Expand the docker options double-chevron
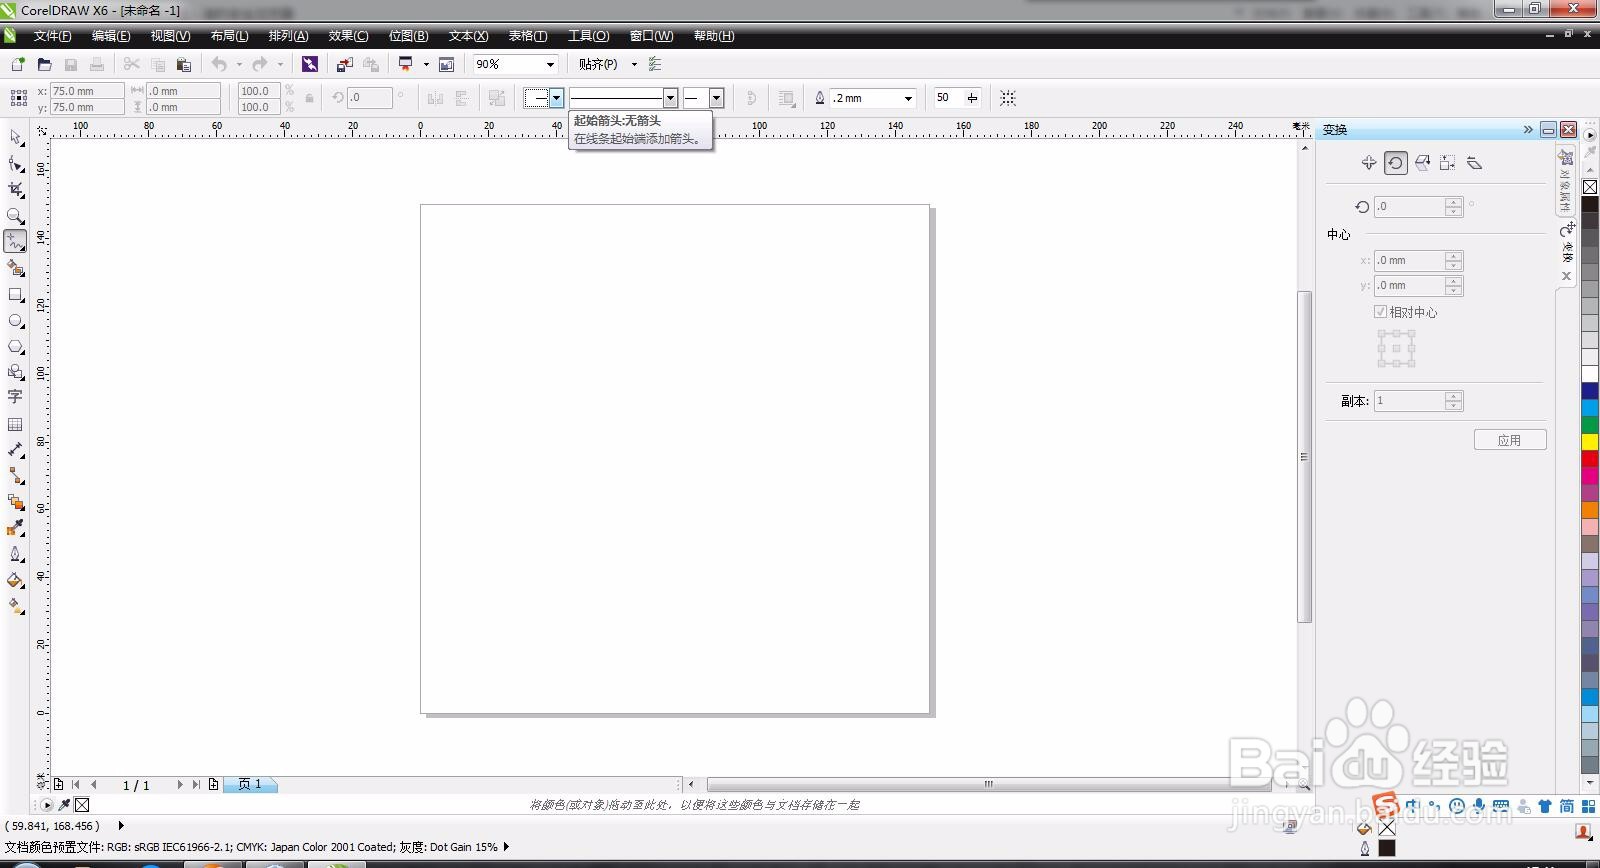Viewport: 1600px width, 868px height. pos(1527,130)
